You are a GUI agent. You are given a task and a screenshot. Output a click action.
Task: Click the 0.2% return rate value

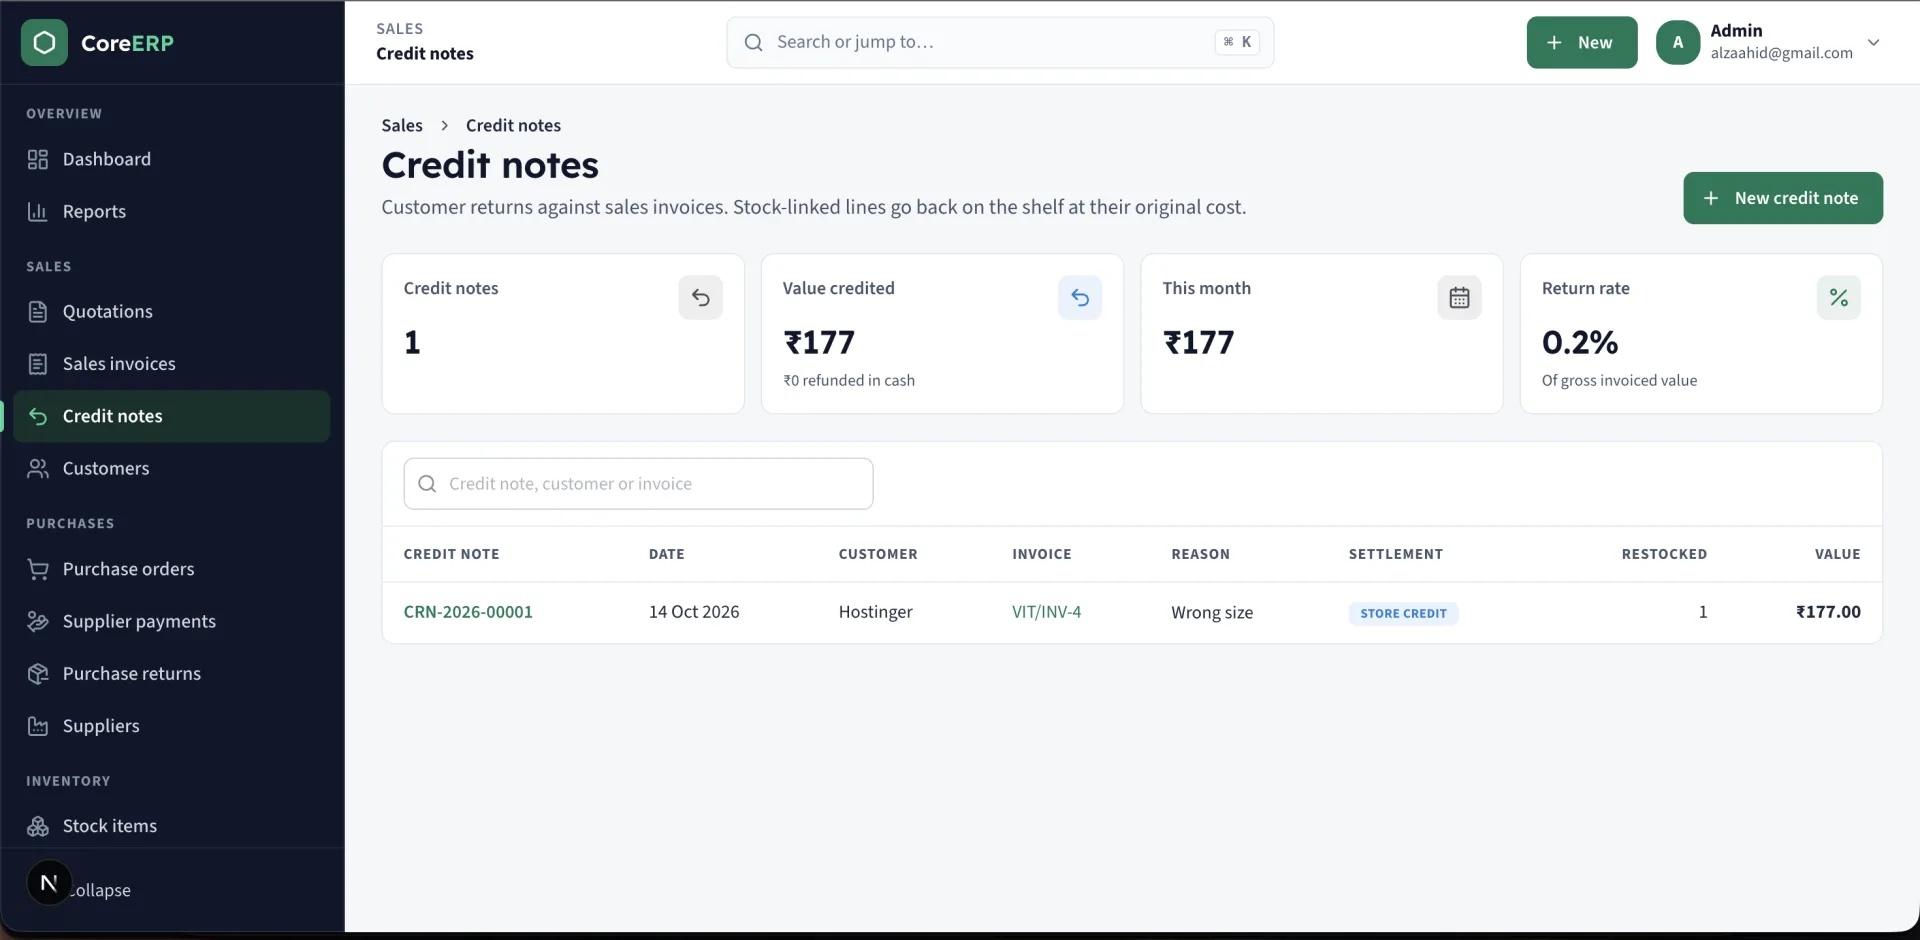(1580, 342)
